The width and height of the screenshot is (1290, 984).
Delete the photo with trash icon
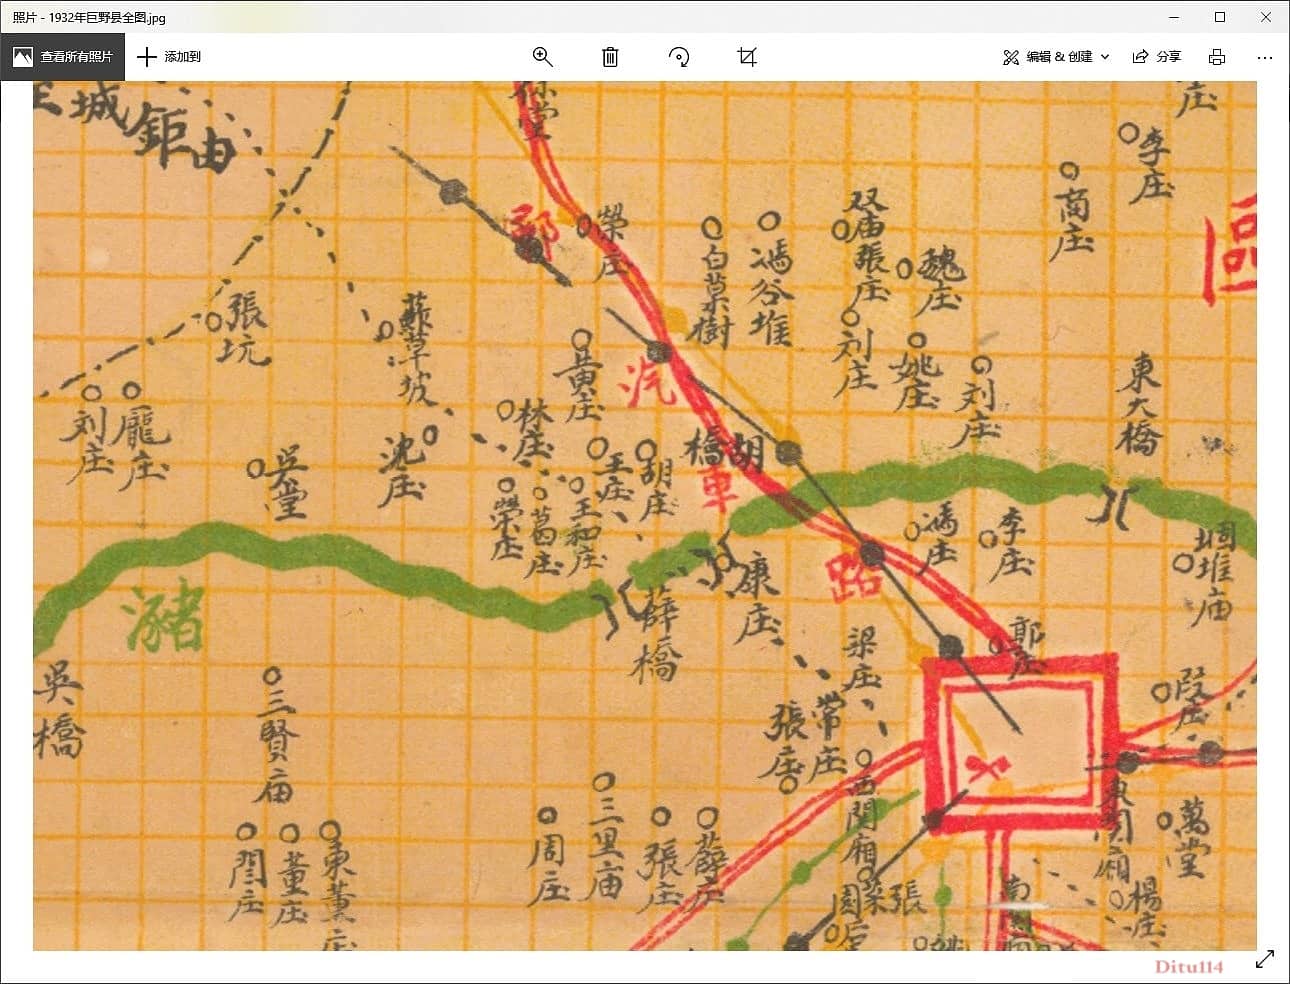click(x=610, y=57)
